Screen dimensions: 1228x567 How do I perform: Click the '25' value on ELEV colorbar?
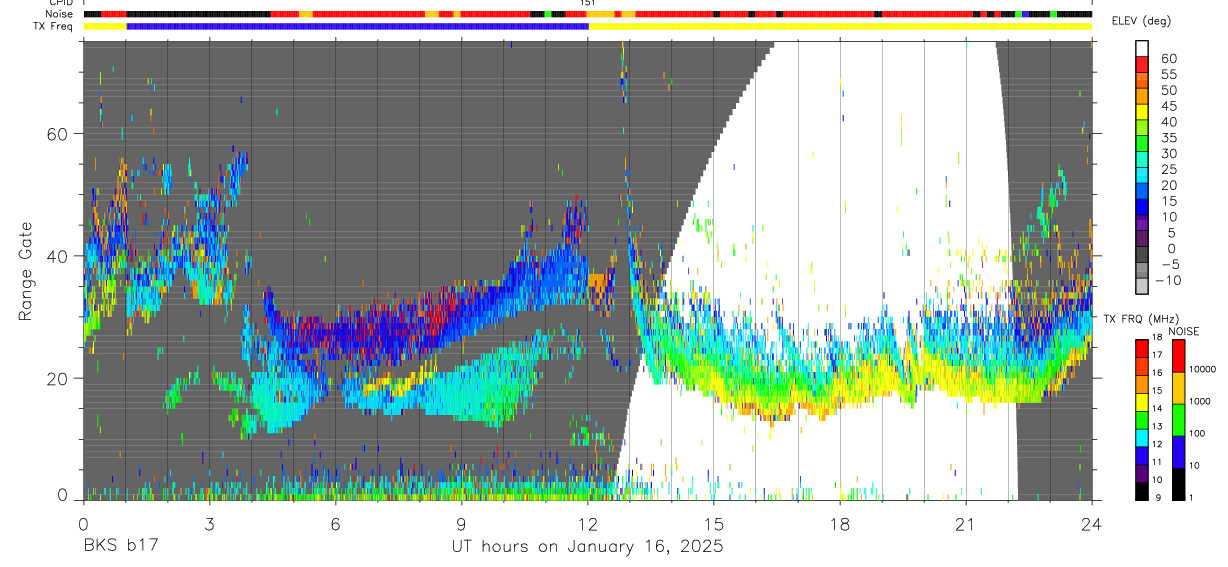1168,169
